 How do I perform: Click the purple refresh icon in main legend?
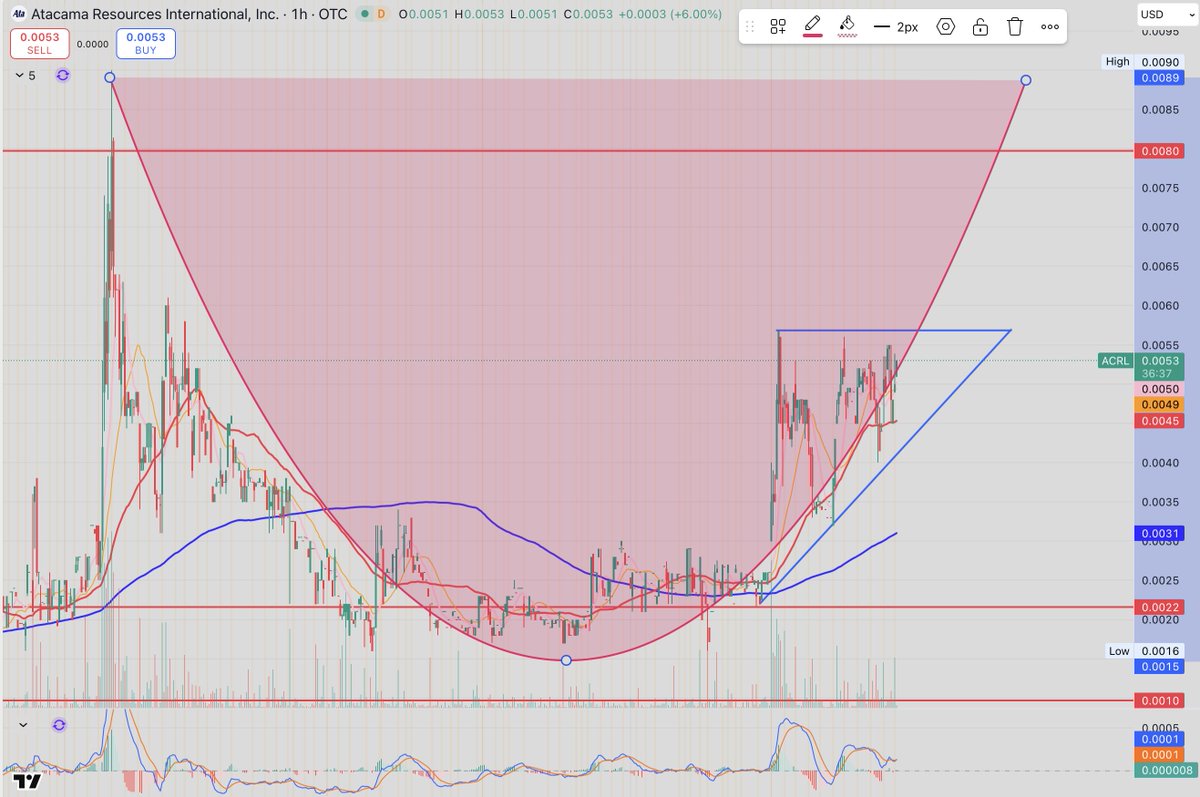click(63, 75)
